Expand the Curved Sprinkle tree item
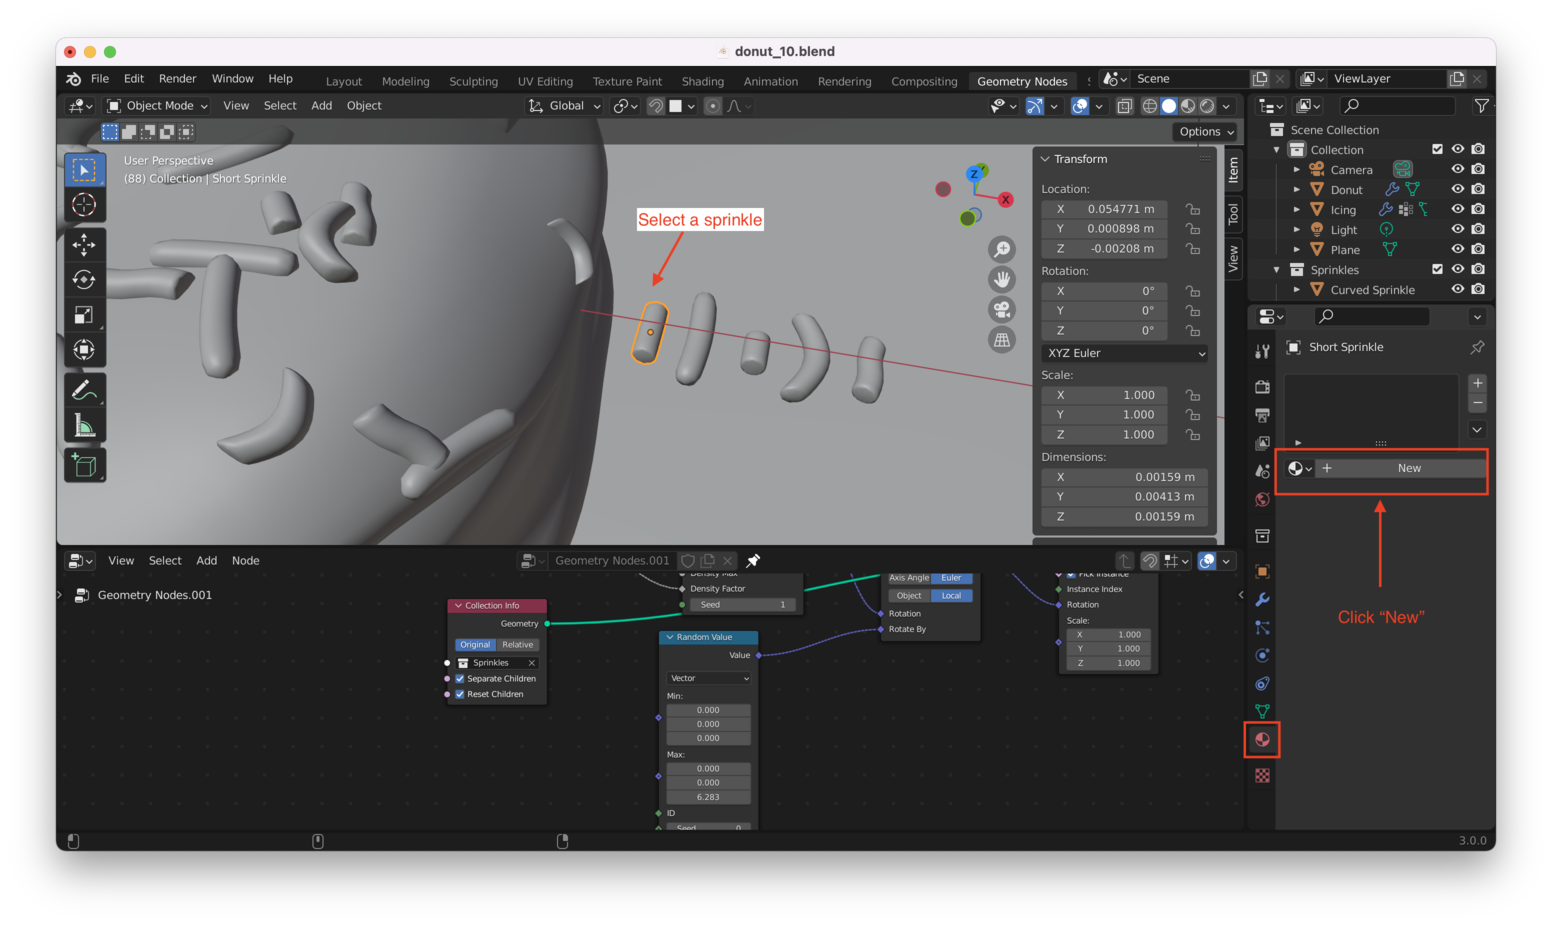1552x925 pixels. tap(1297, 290)
